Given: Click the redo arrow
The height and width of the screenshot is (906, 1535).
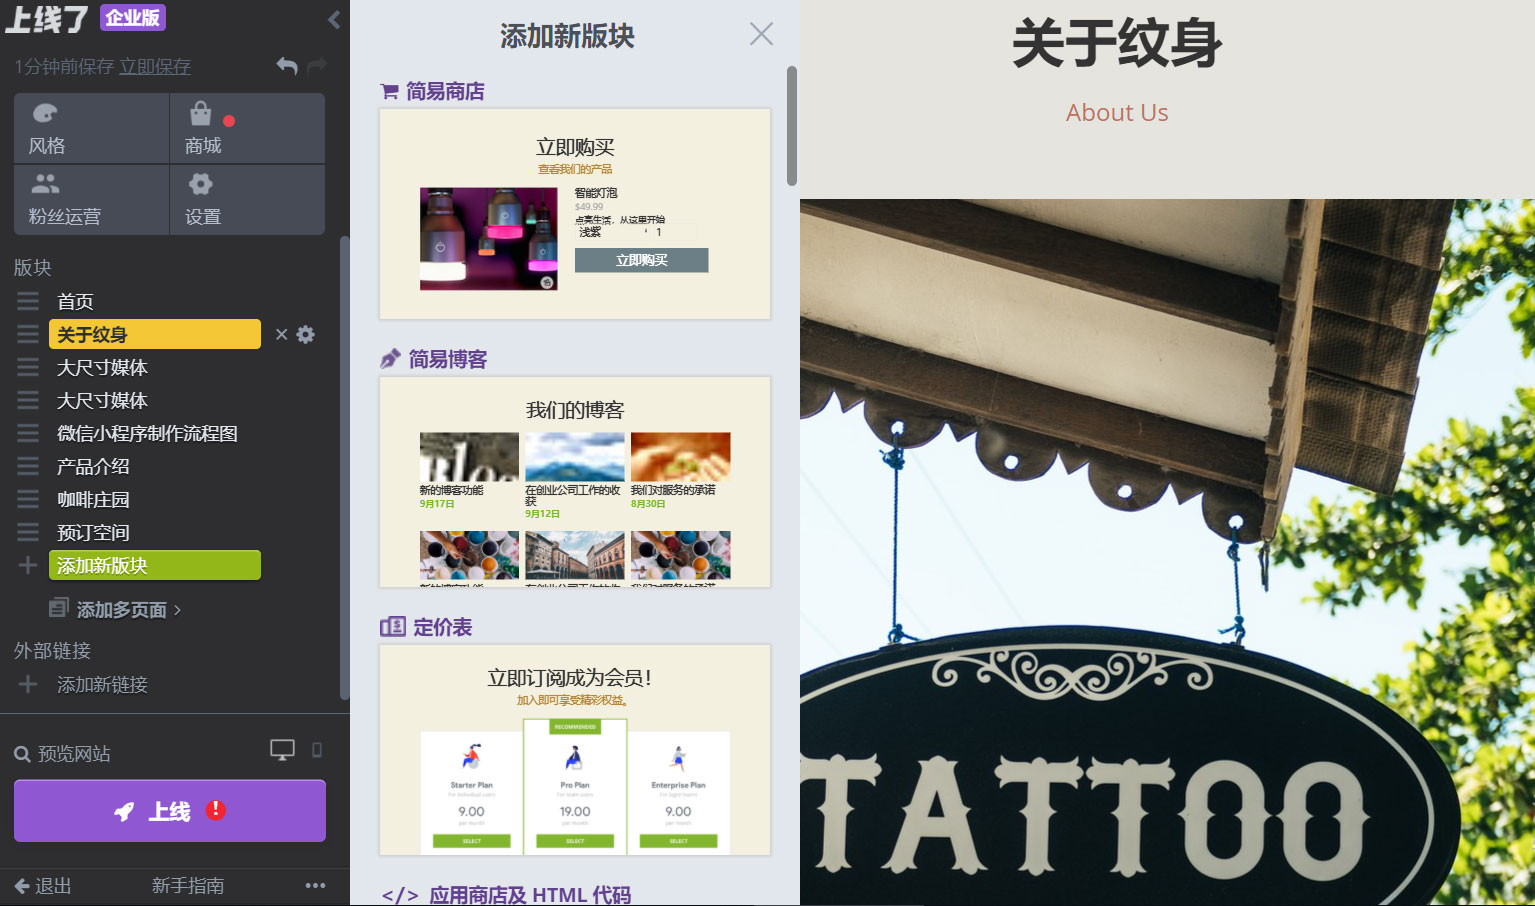Looking at the screenshot, I should [x=316, y=66].
